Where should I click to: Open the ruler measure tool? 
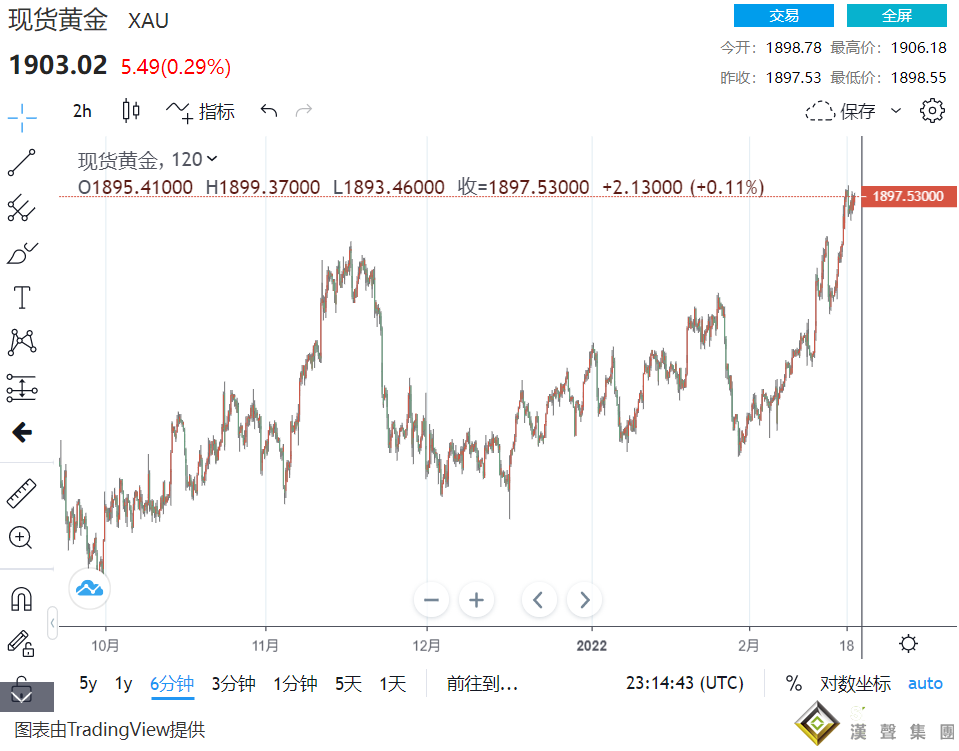click(x=22, y=493)
